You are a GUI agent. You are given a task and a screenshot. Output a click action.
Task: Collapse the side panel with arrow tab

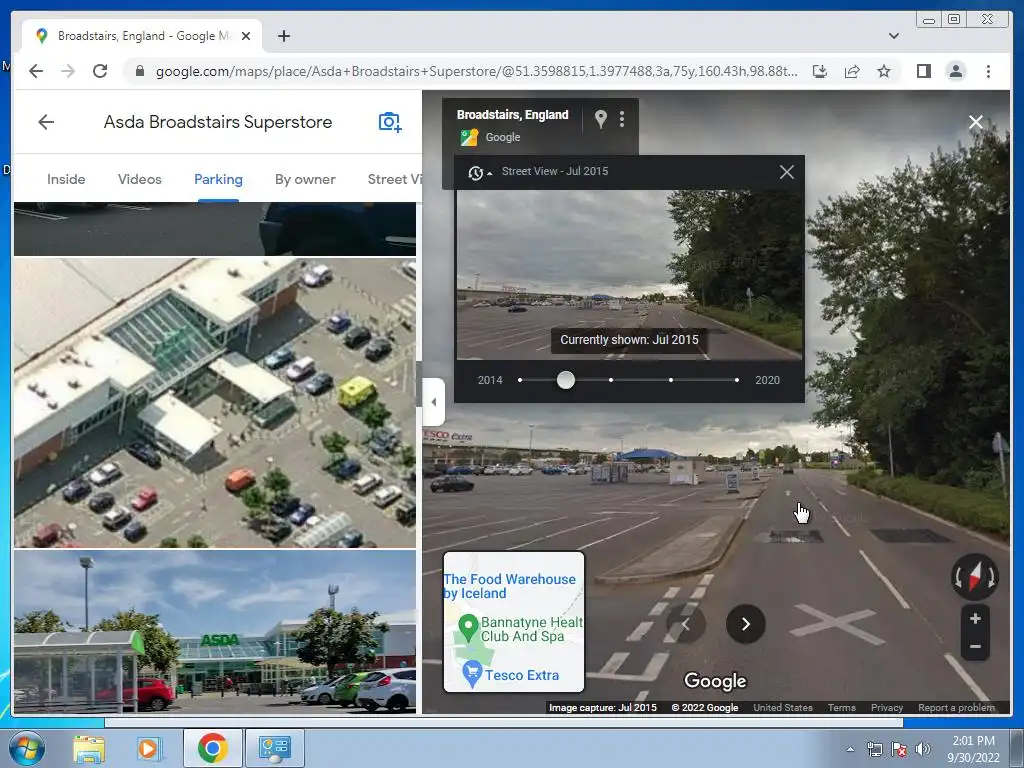(x=434, y=402)
